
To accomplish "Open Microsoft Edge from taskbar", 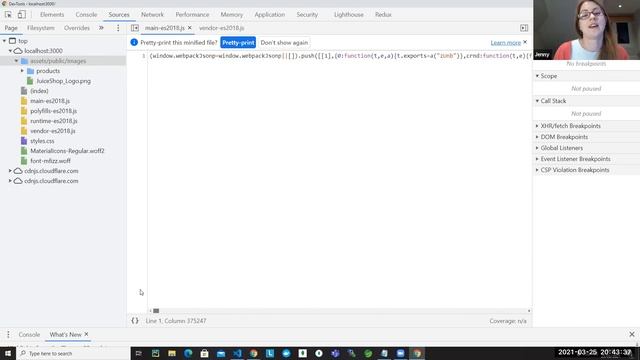I will (188, 353).
